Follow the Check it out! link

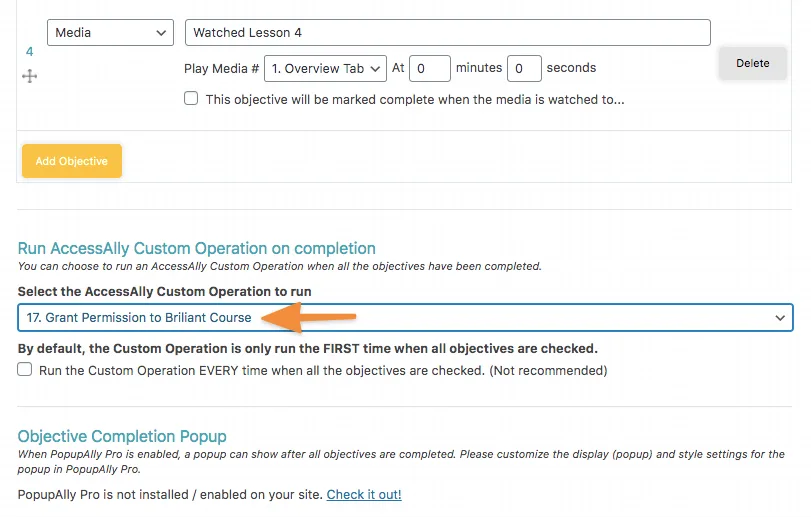pyautogui.click(x=364, y=494)
